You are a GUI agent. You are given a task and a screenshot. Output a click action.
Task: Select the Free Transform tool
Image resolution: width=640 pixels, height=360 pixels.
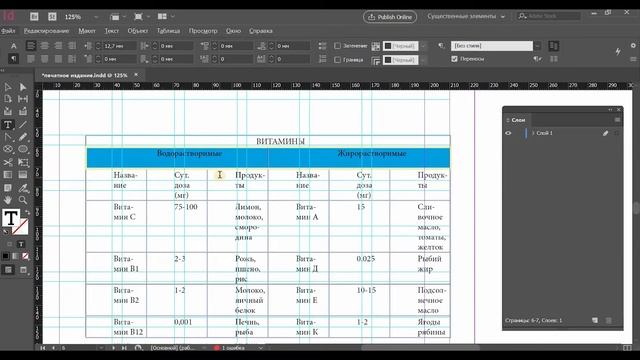pyautogui.click(x=23, y=162)
